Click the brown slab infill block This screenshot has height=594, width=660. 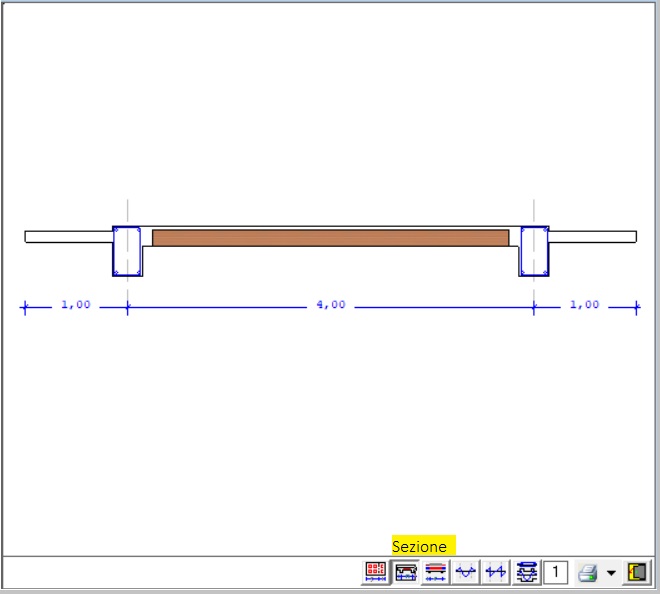tap(330, 238)
